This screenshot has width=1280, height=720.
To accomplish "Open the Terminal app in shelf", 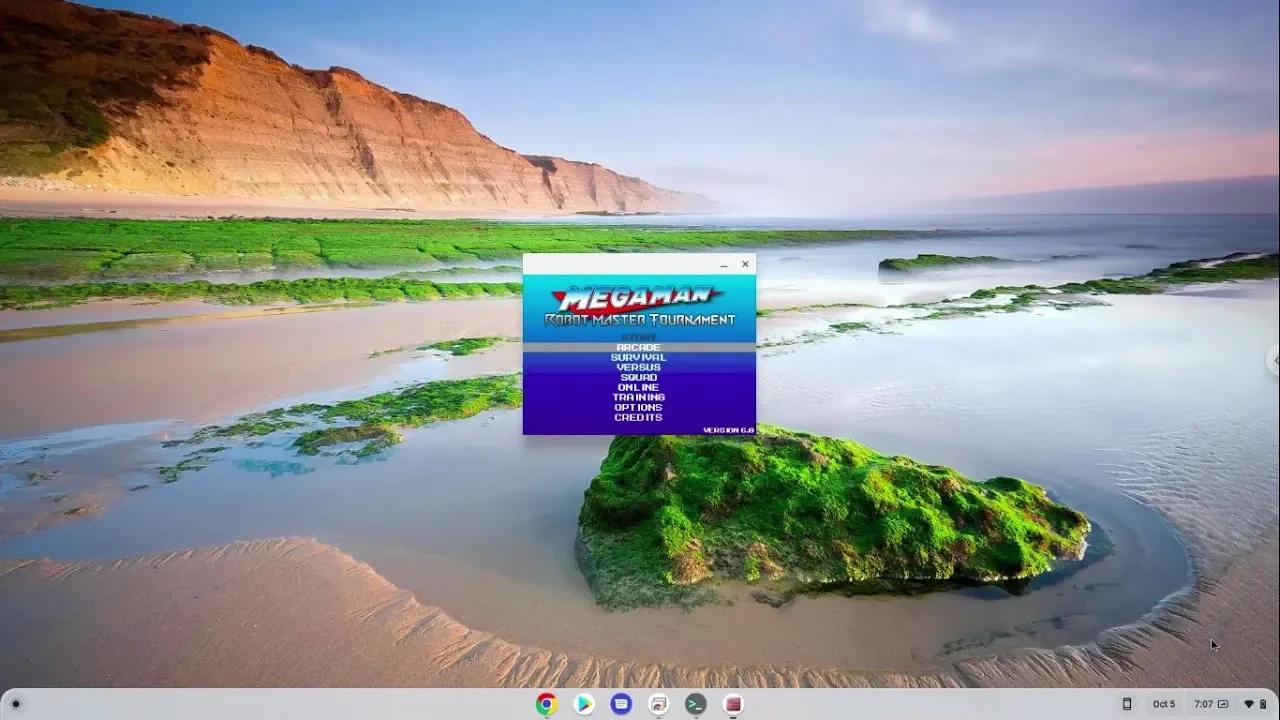I will pos(696,704).
